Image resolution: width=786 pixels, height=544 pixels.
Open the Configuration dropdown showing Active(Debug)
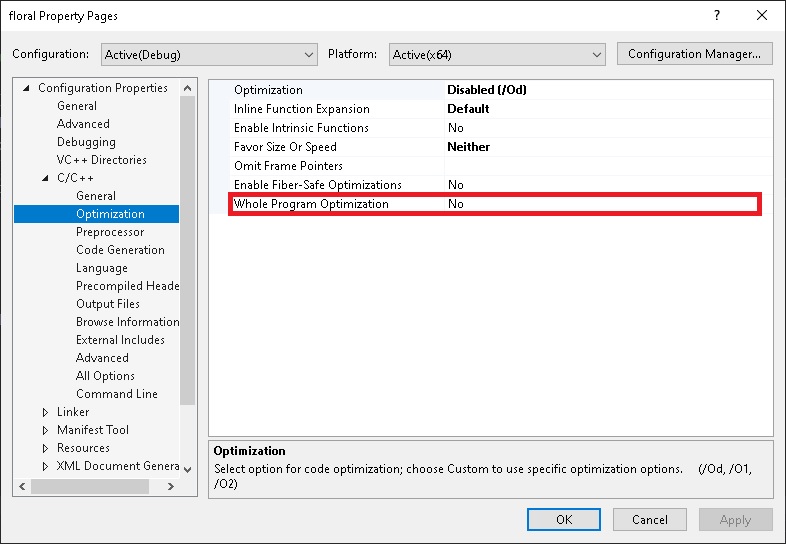tap(209, 55)
